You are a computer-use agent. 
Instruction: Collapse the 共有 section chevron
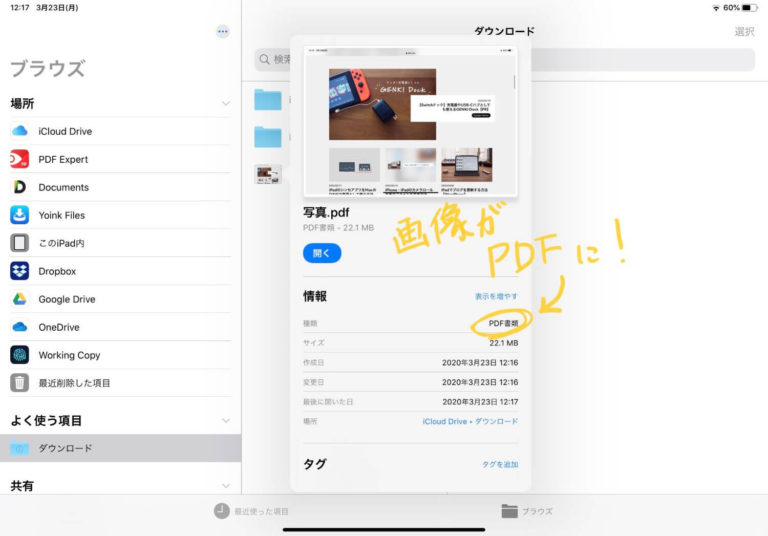click(226, 486)
